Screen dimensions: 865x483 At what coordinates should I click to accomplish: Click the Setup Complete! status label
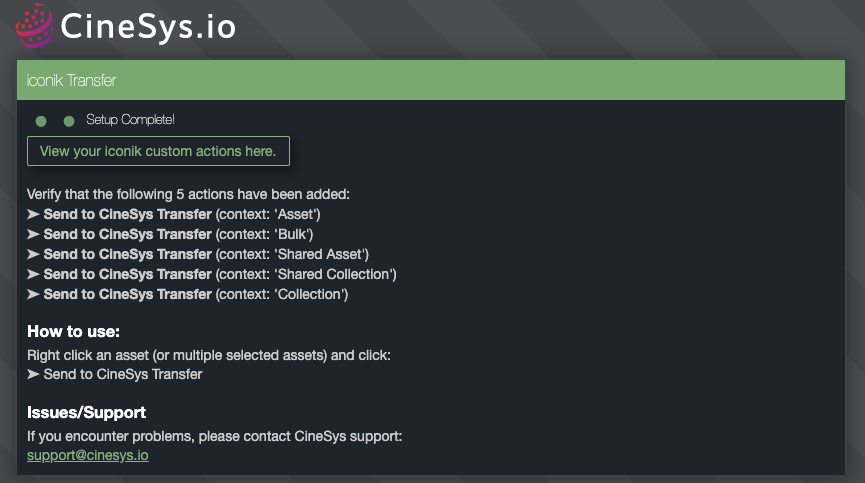click(x=130, y=120)
